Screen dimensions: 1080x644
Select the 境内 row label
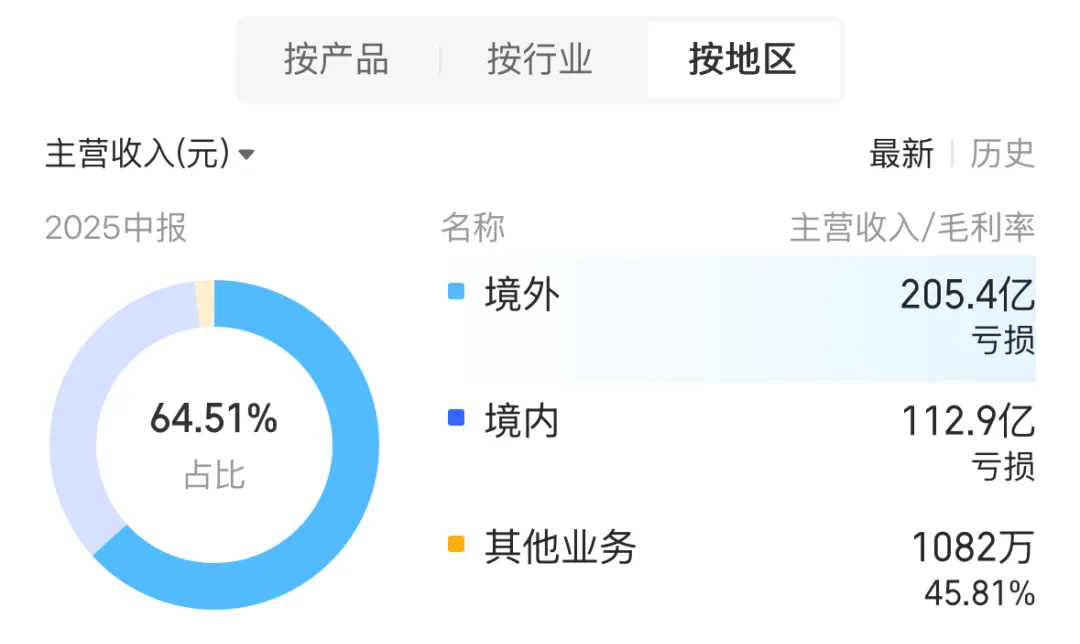(x=522, y=420)
